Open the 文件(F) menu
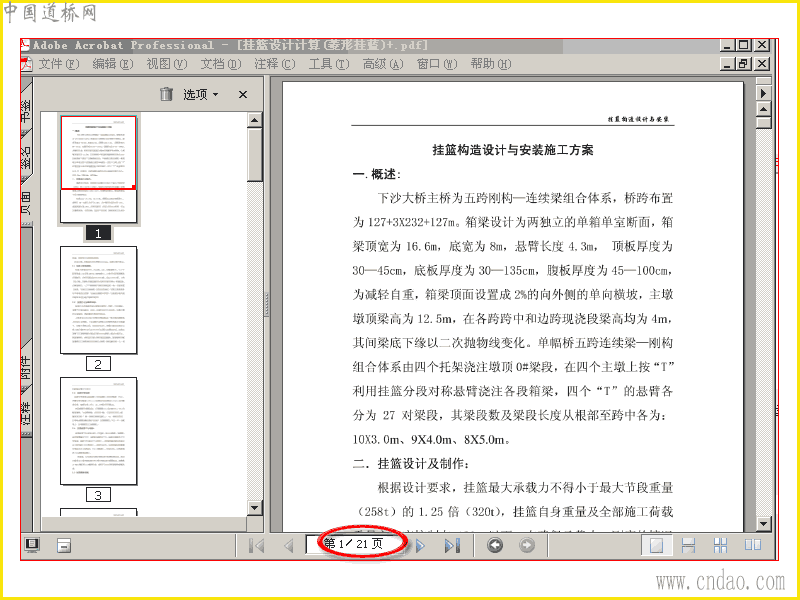Image resolution: width=800 pixels, height=600 pixels. click(59, 64)
